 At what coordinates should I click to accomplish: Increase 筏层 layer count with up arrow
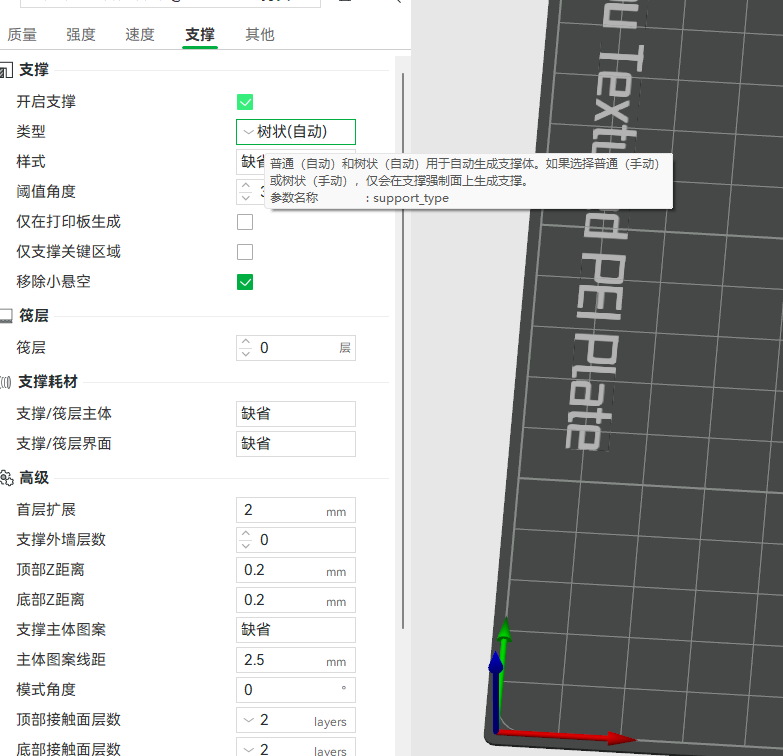(246, 342)
